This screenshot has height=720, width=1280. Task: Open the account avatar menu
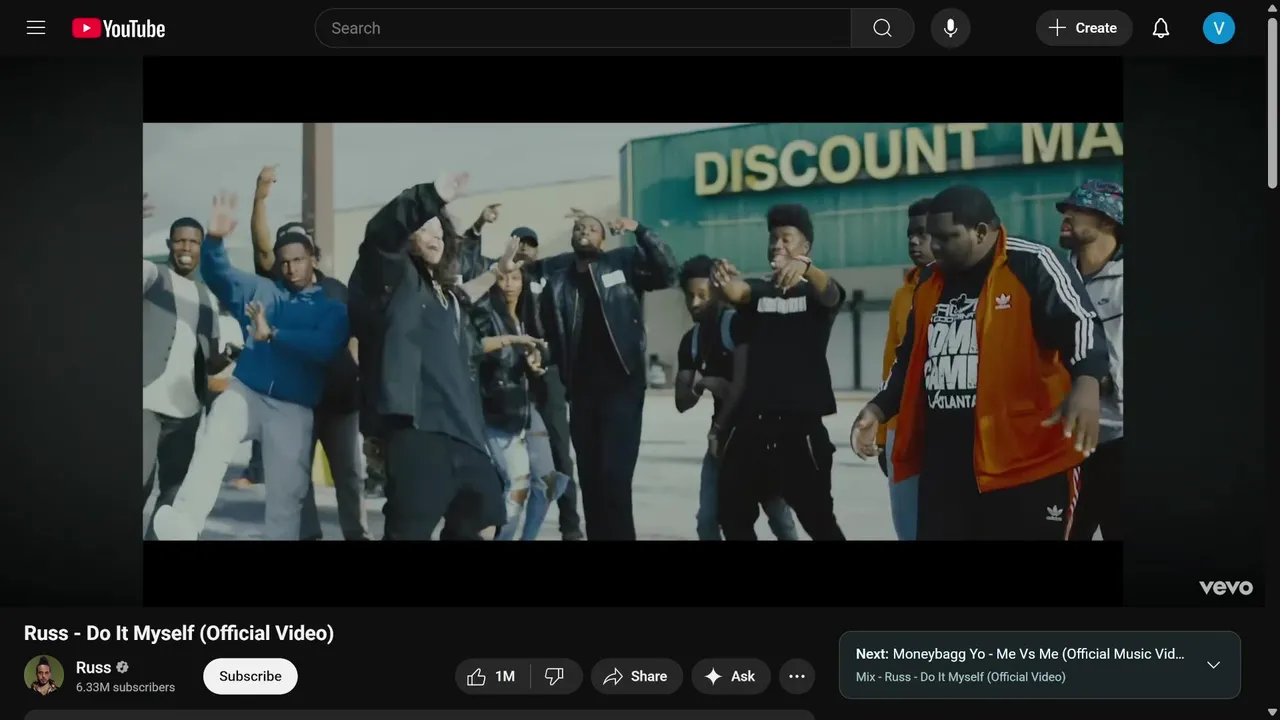coord(1219,28)
